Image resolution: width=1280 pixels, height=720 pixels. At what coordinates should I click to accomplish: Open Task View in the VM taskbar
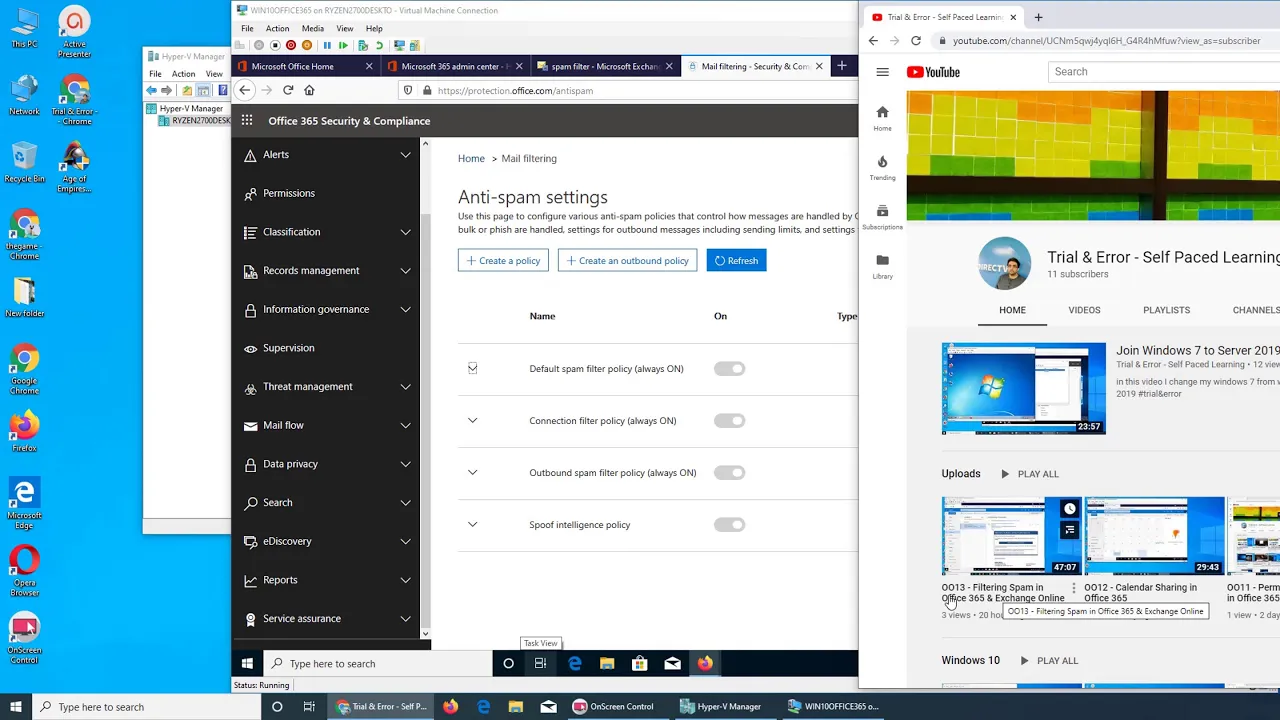tap(540, 663)
